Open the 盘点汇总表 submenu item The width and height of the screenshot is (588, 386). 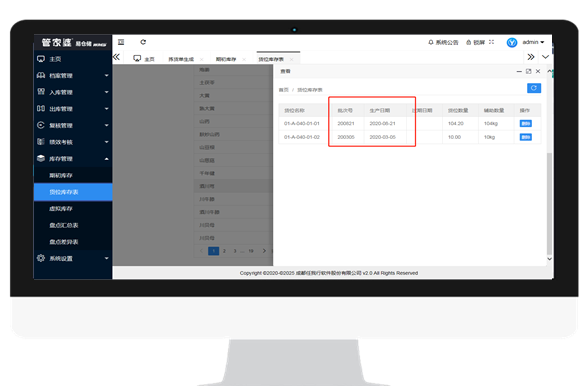click(x=73, y=225)
